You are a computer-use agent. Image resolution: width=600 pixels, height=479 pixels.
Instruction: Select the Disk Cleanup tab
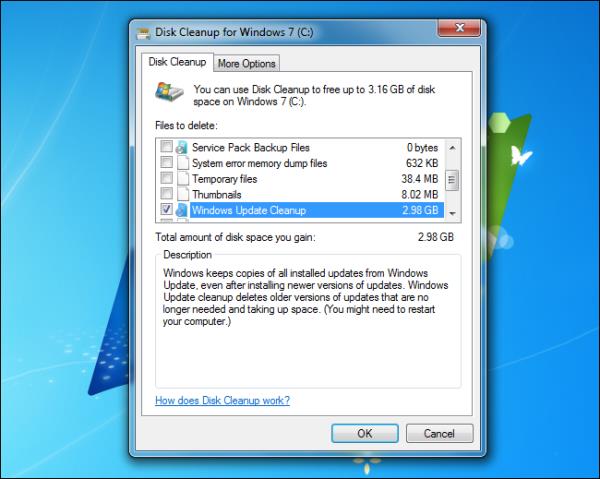[178, 63]
